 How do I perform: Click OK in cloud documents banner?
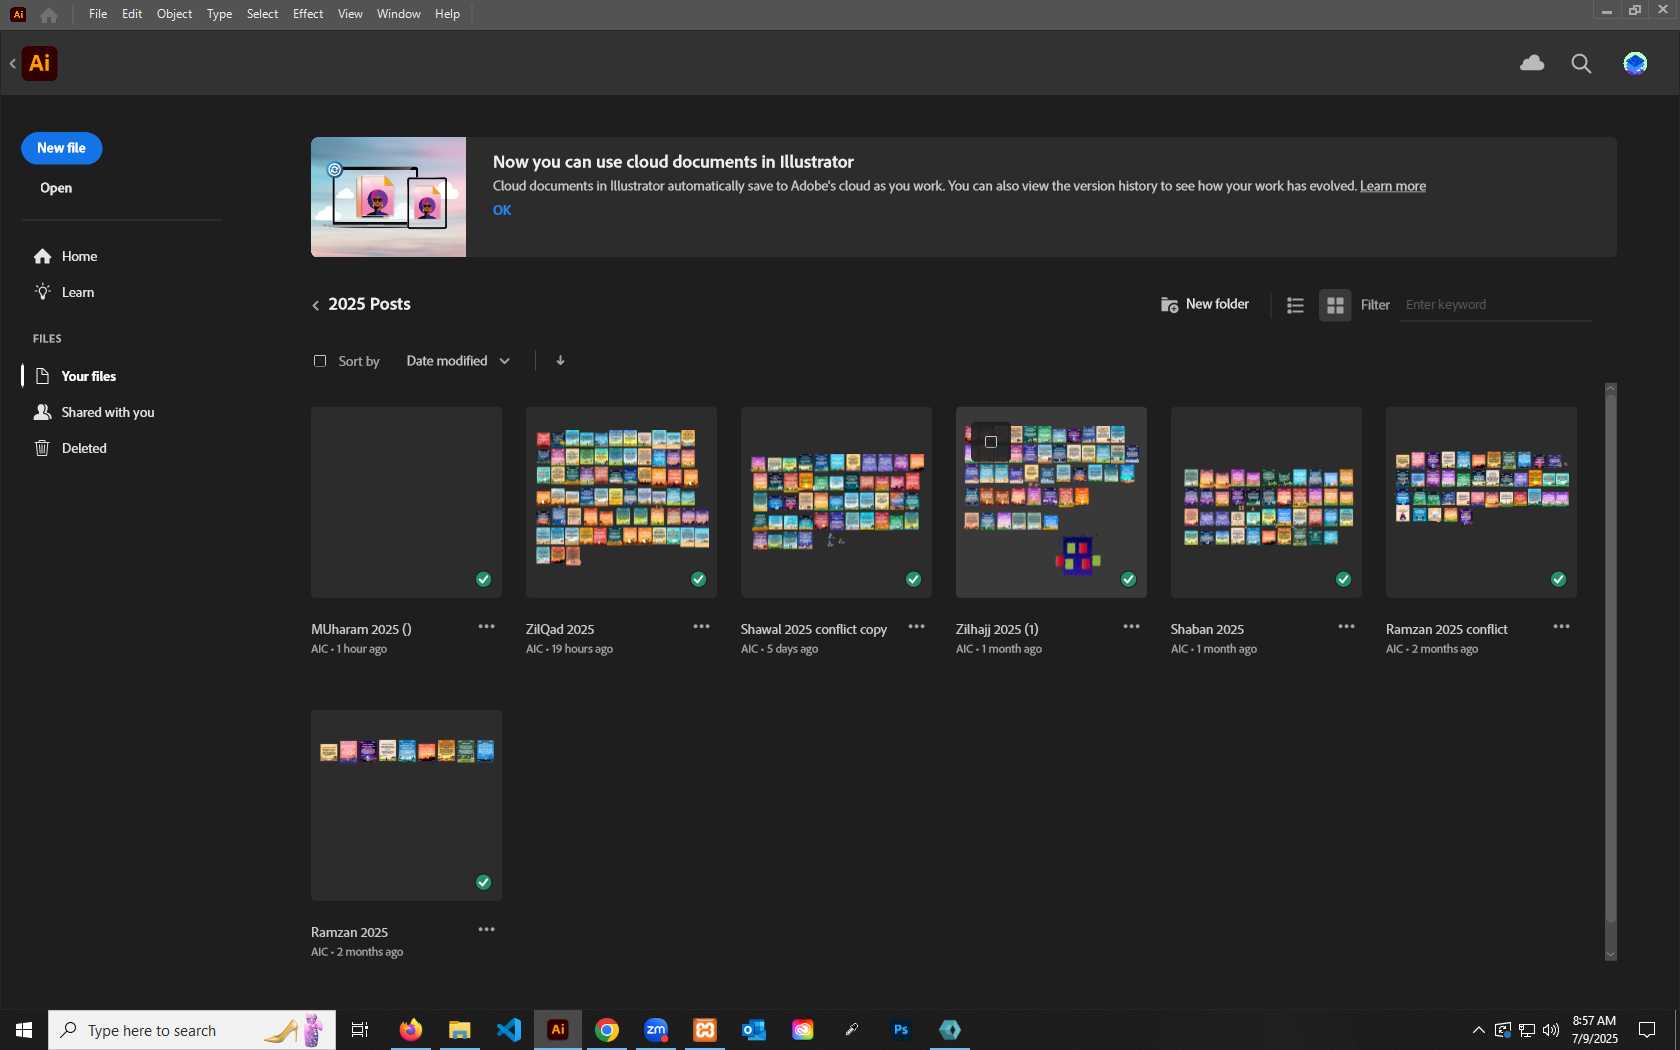502,210
